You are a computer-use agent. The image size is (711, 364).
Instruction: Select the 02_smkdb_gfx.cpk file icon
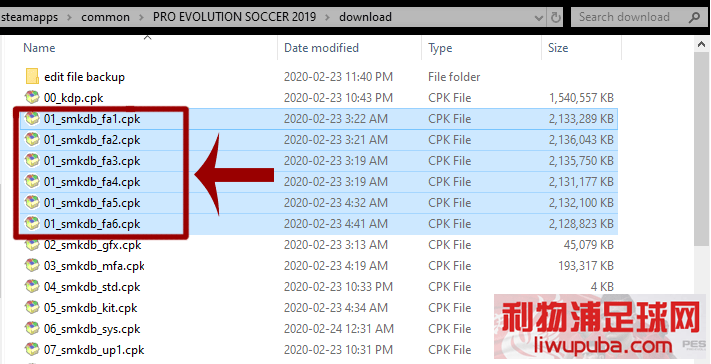(x=32, y=245)
